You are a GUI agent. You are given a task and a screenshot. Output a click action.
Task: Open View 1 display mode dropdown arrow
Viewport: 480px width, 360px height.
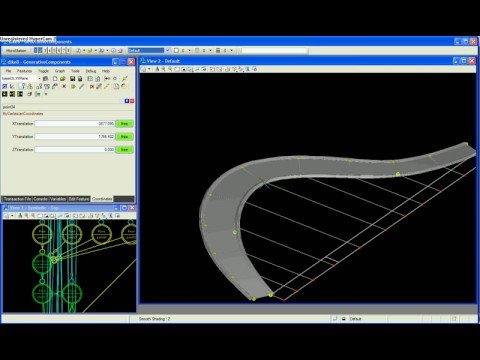point(12,216)
